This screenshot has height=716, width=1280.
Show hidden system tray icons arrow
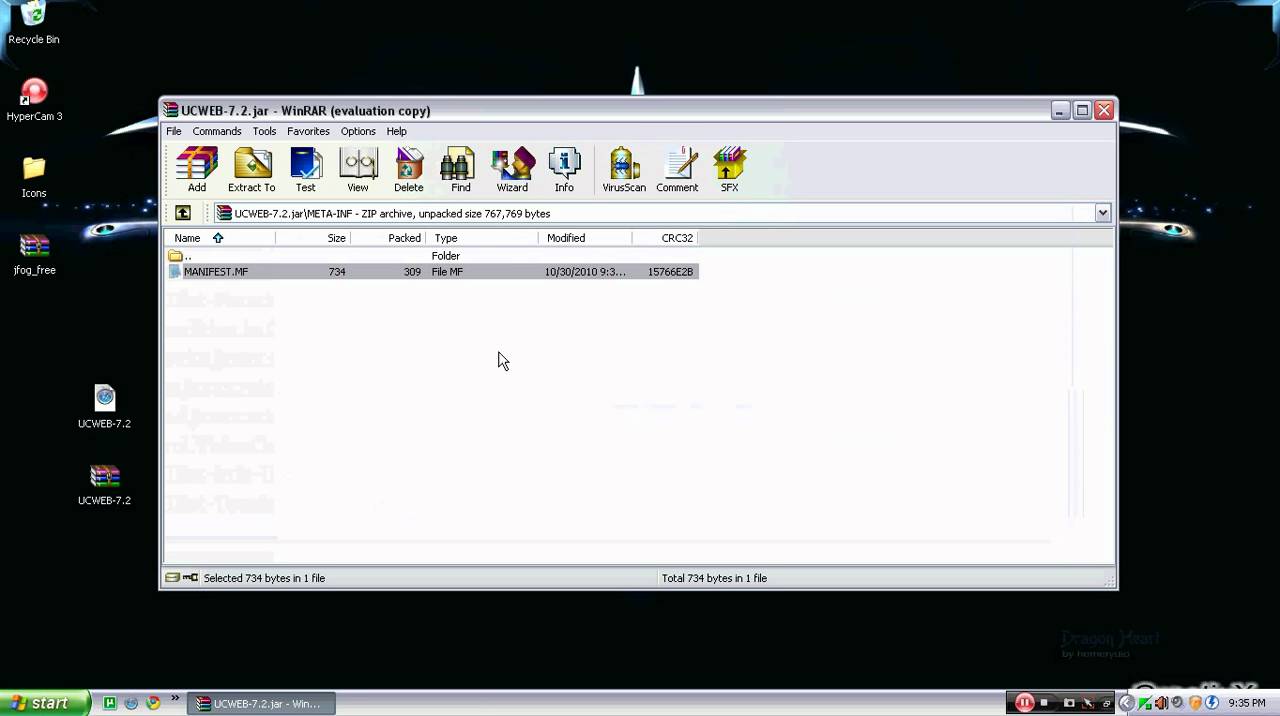tap(1127, 703)
